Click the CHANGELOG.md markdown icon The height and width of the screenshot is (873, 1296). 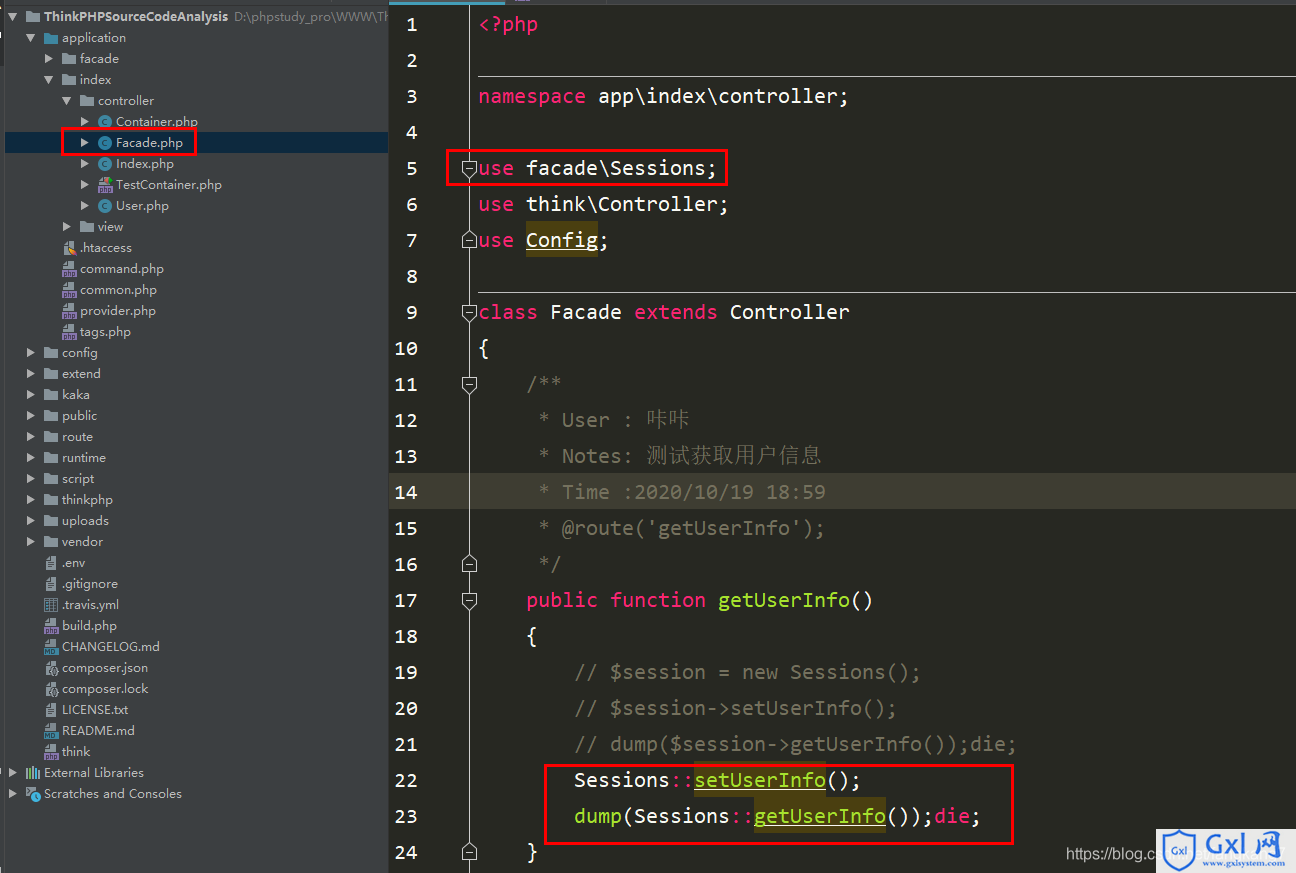[x=51, y=647]
